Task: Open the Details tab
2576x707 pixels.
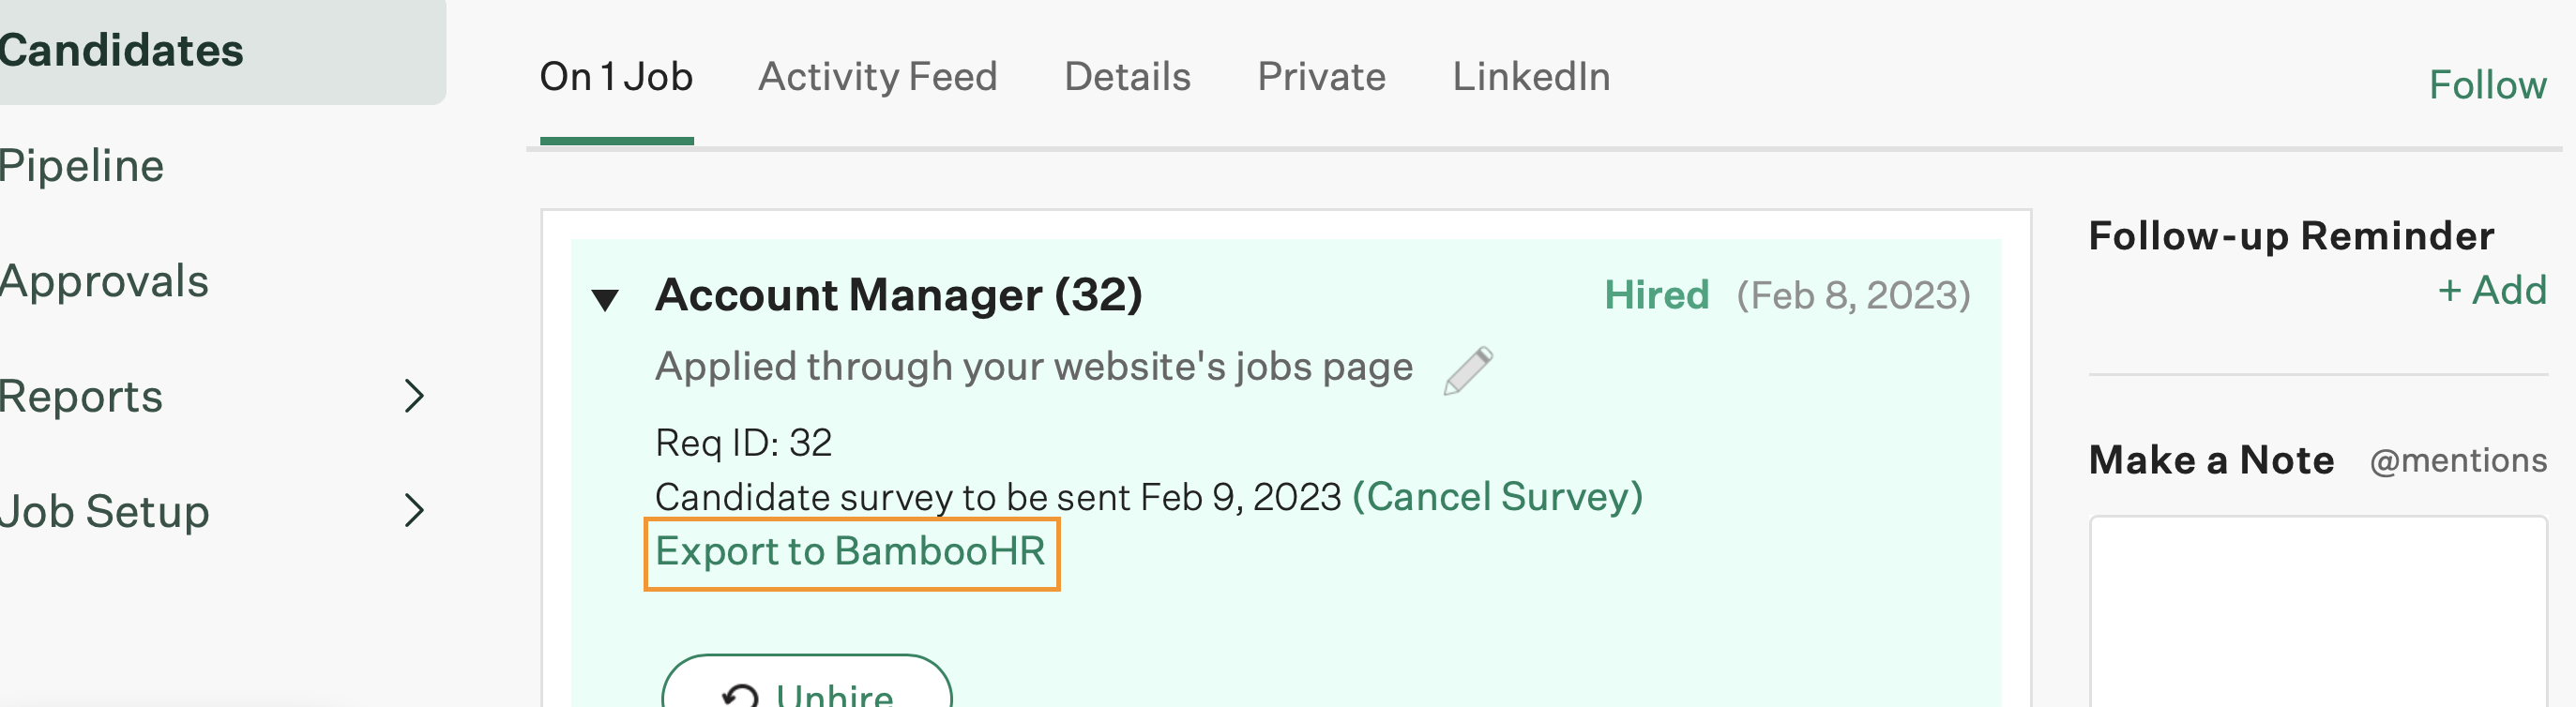Action: coord(1127,76)
